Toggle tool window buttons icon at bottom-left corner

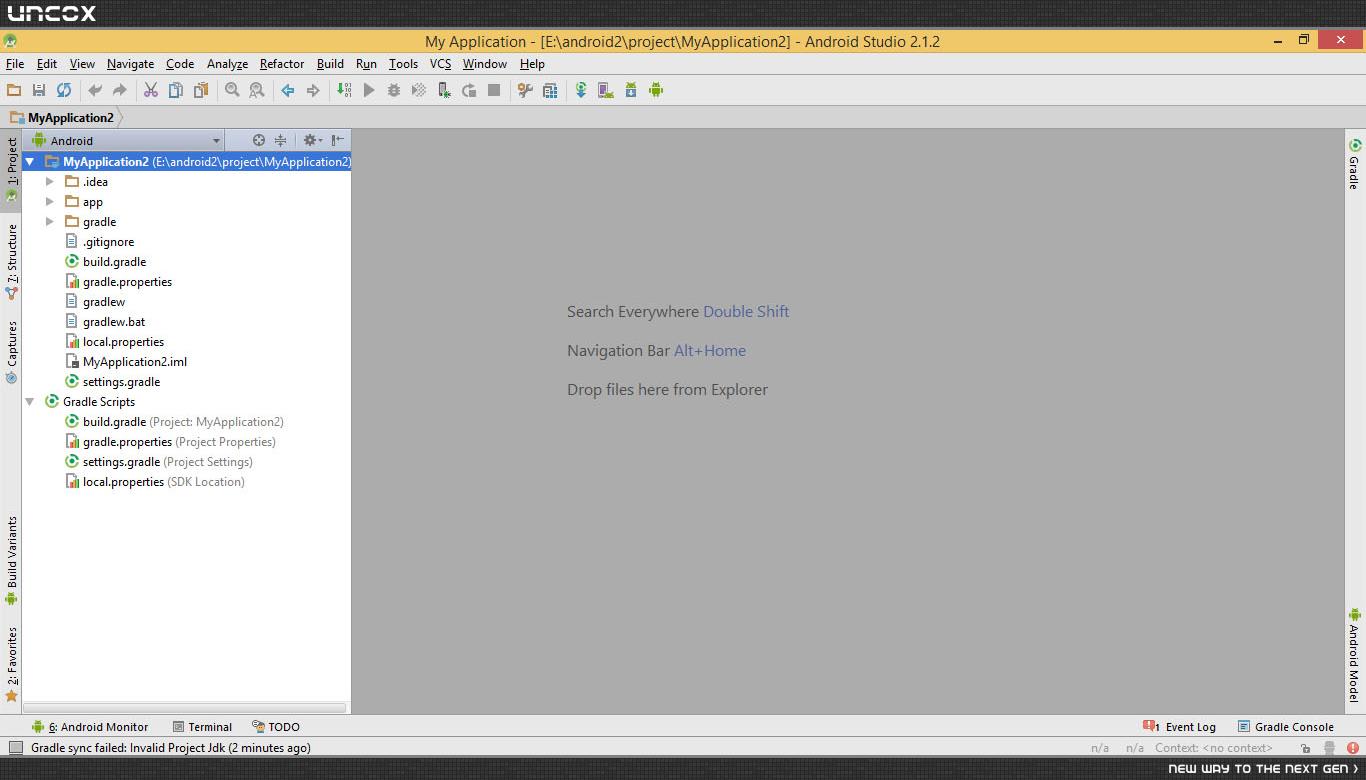coord(15,748)
